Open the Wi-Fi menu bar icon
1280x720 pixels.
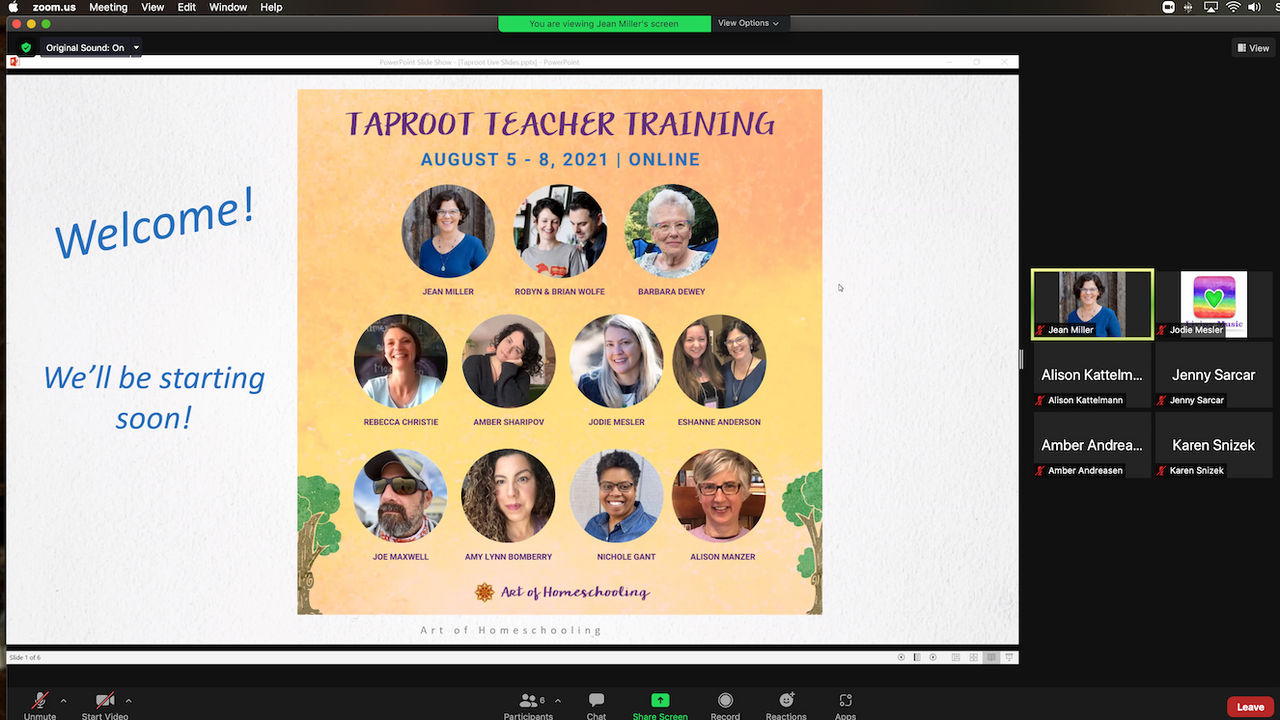pyautogui.click(x=1233, y=7)
